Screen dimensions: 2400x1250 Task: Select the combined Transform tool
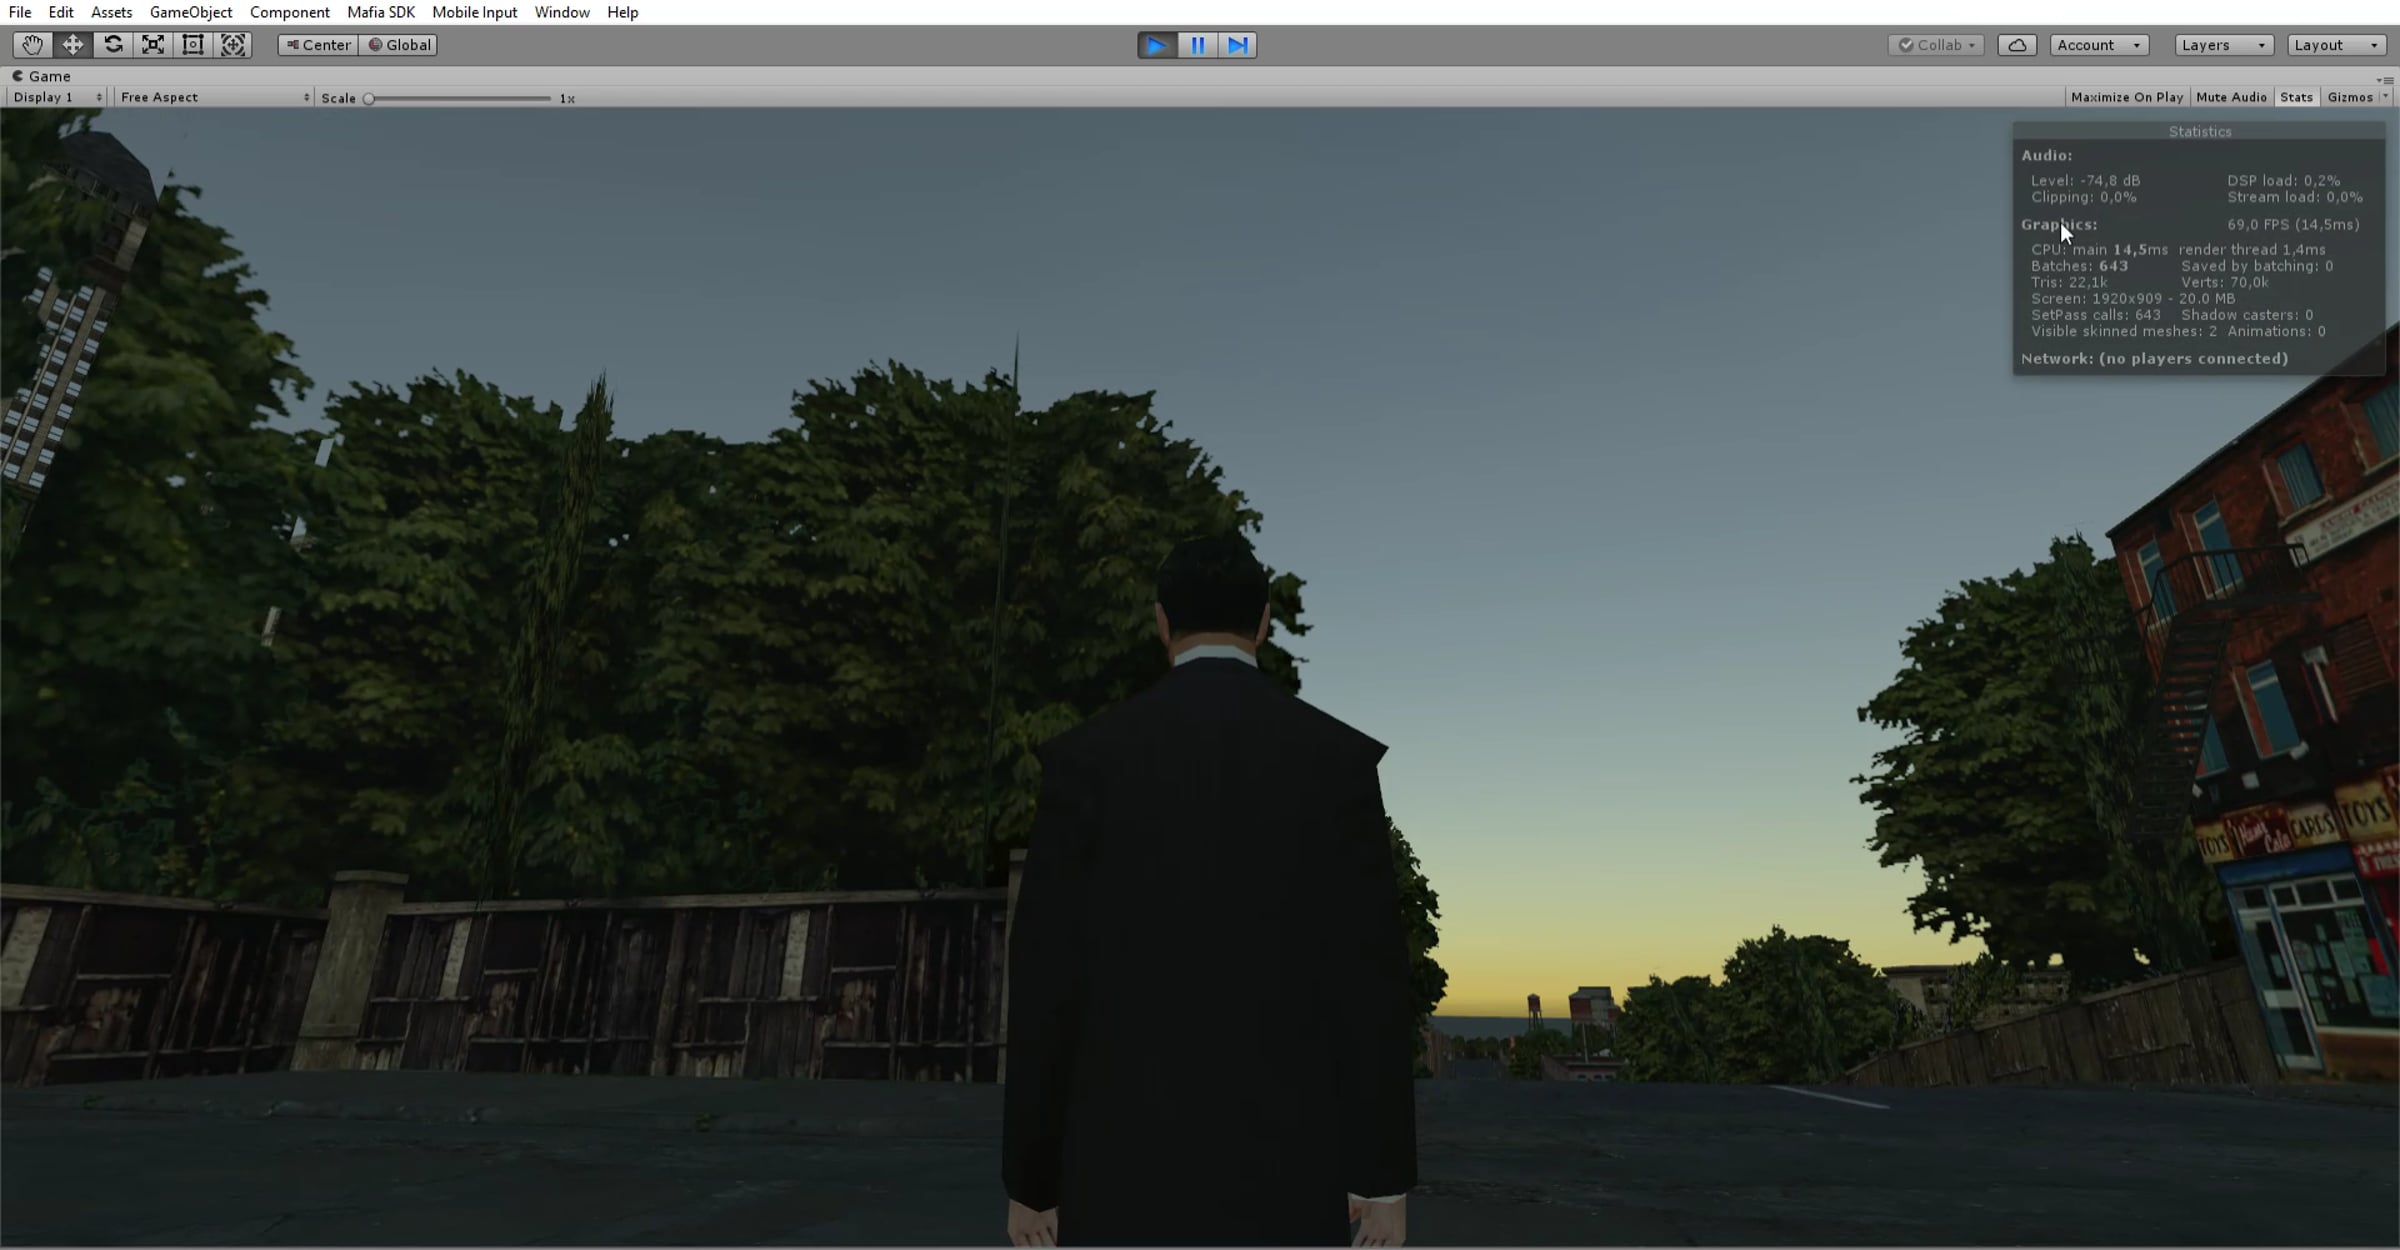233,45
